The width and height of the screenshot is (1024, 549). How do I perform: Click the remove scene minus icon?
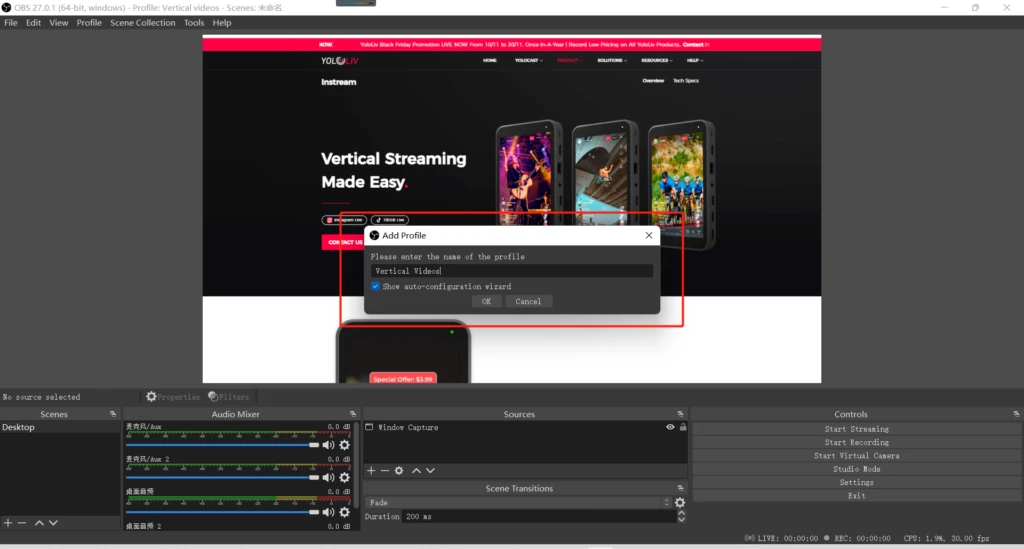22,523
